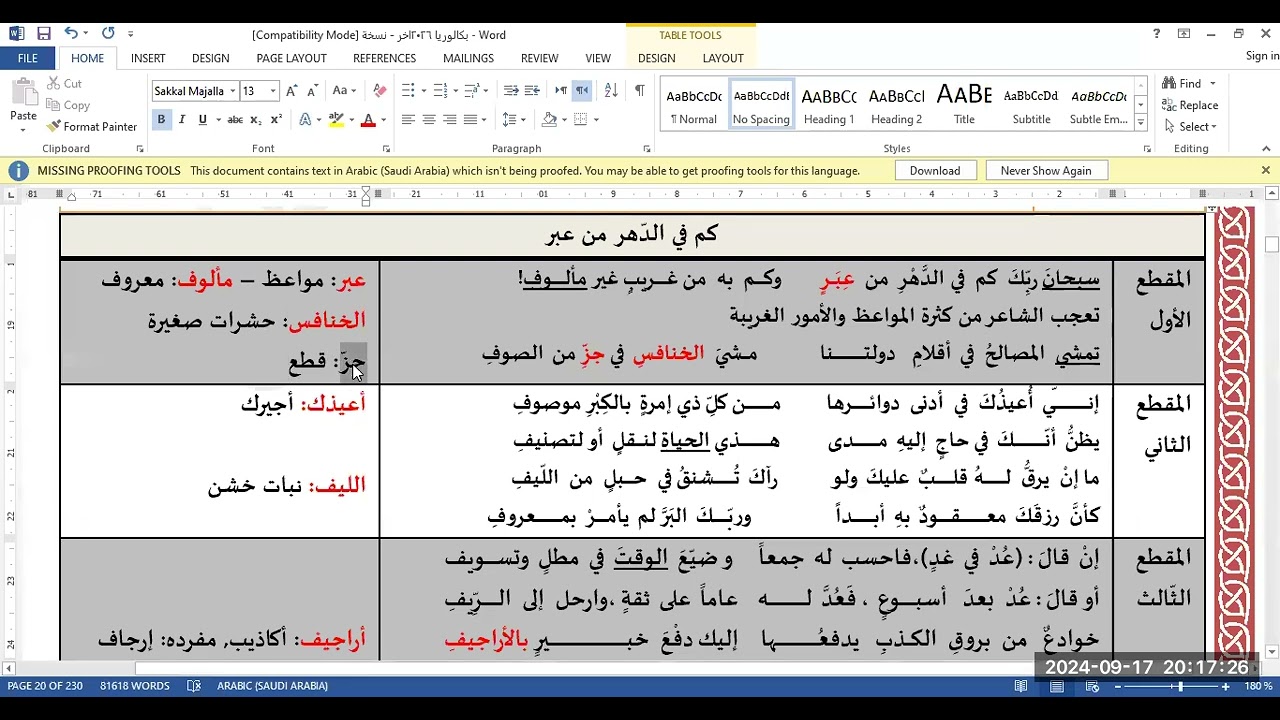This screenshot has width=1280, height=720.
Task: Toggle Show/Hide paragraph marks
Action: 640,91
